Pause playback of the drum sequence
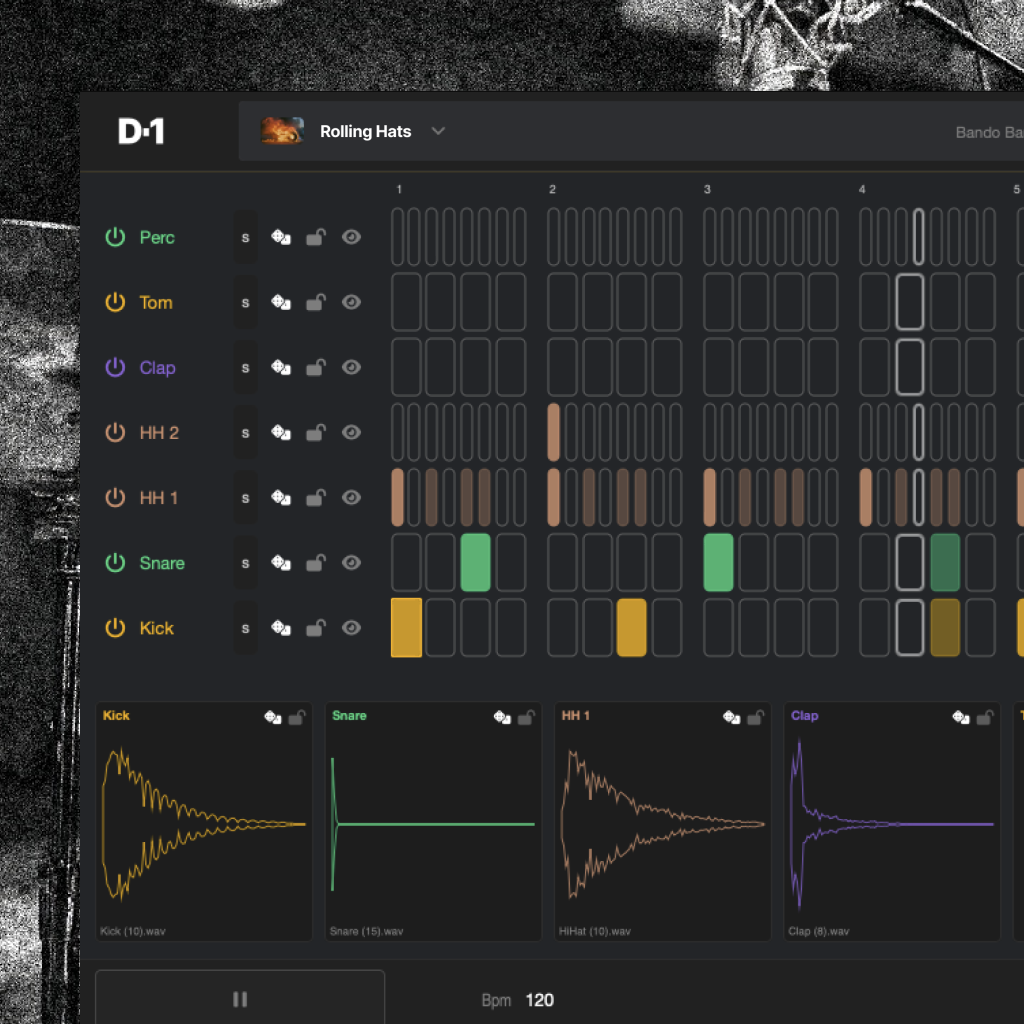 point(240,999)
